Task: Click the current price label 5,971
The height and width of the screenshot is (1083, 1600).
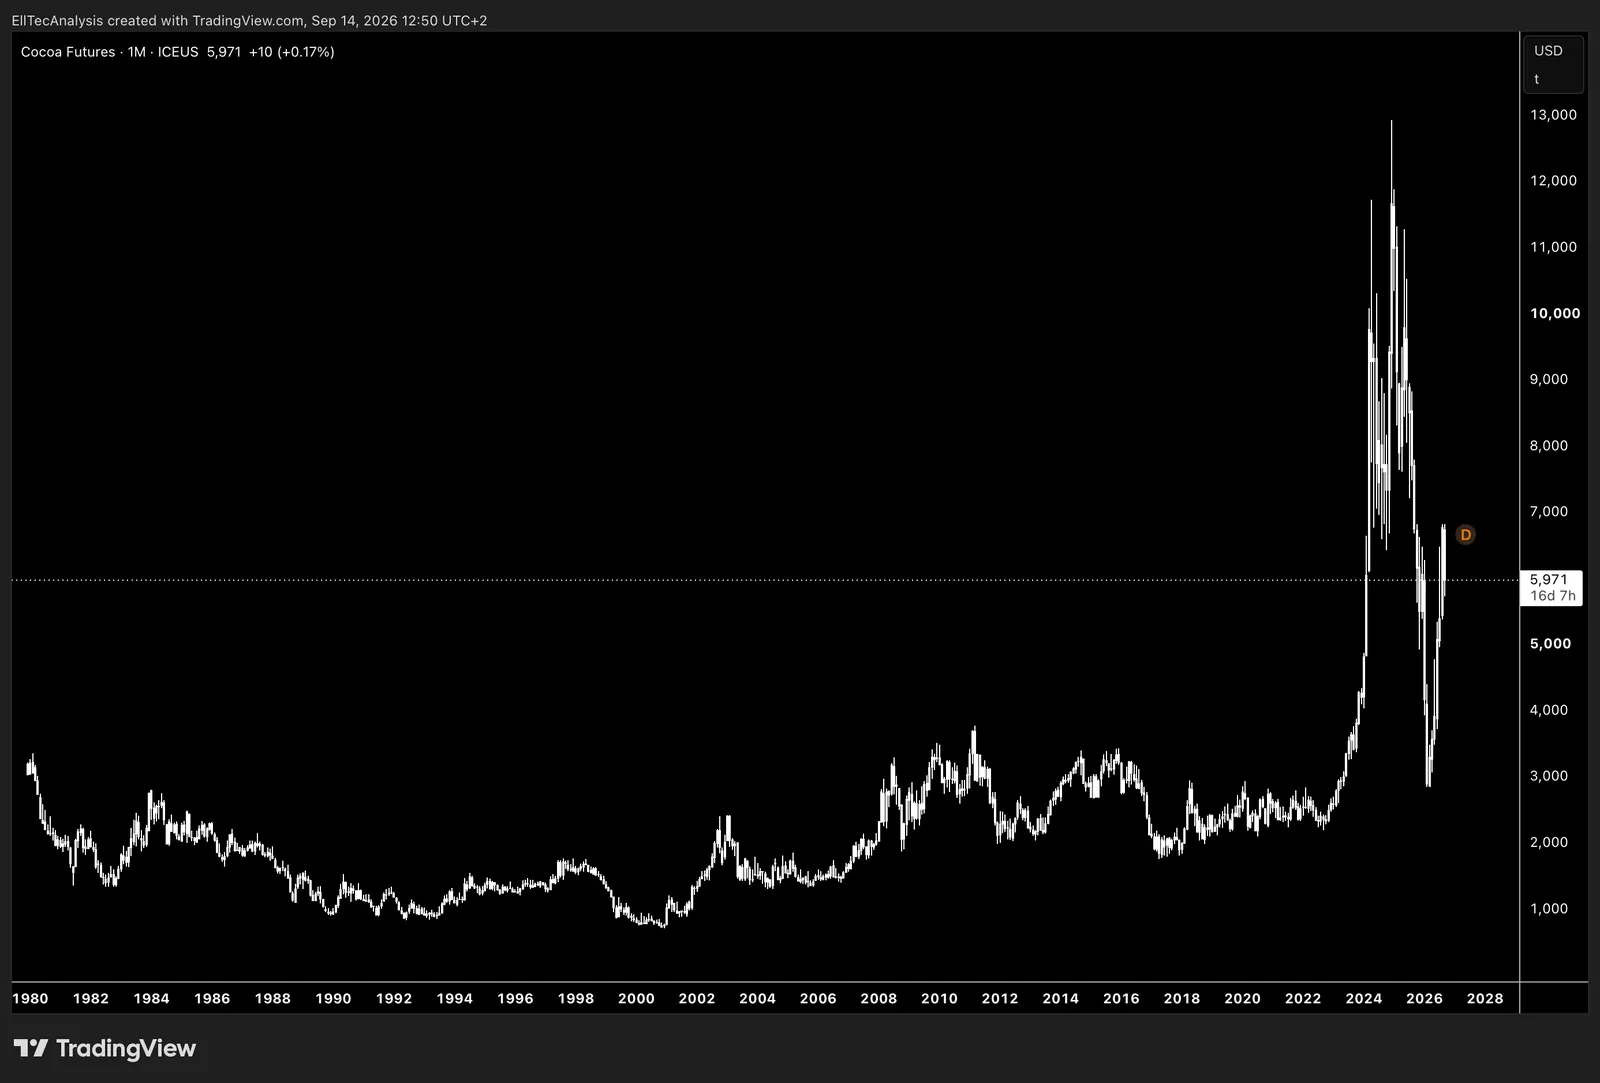Action: [1548, 580]
